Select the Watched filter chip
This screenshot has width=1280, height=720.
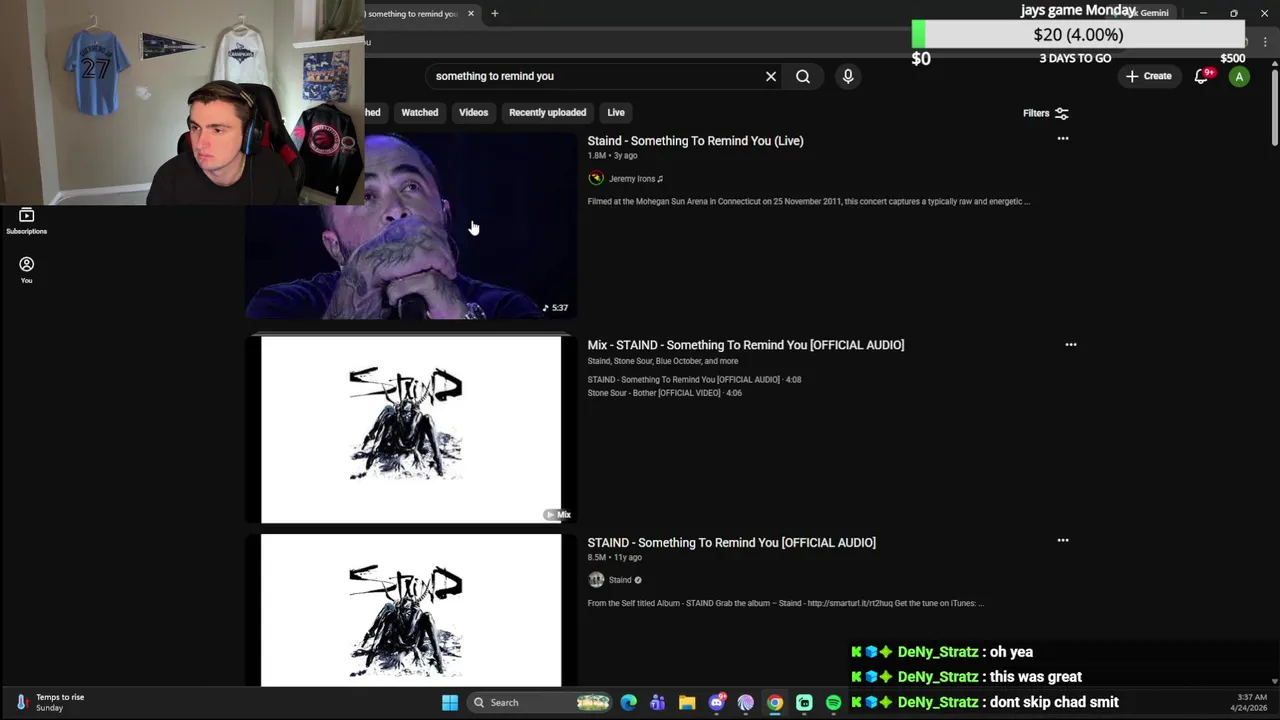pos(420,112)
